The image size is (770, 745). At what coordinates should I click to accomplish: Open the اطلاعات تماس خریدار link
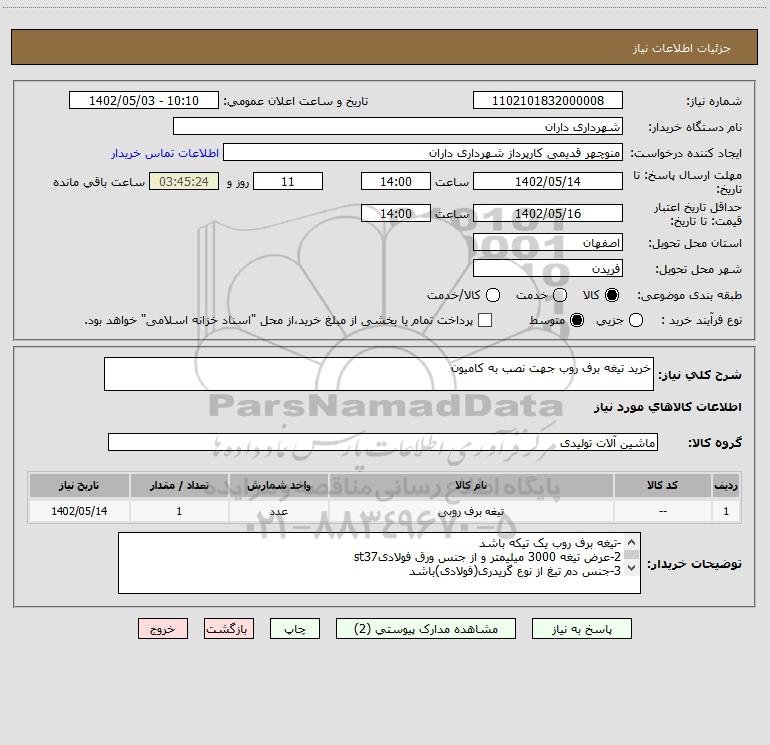click(165, 153)
